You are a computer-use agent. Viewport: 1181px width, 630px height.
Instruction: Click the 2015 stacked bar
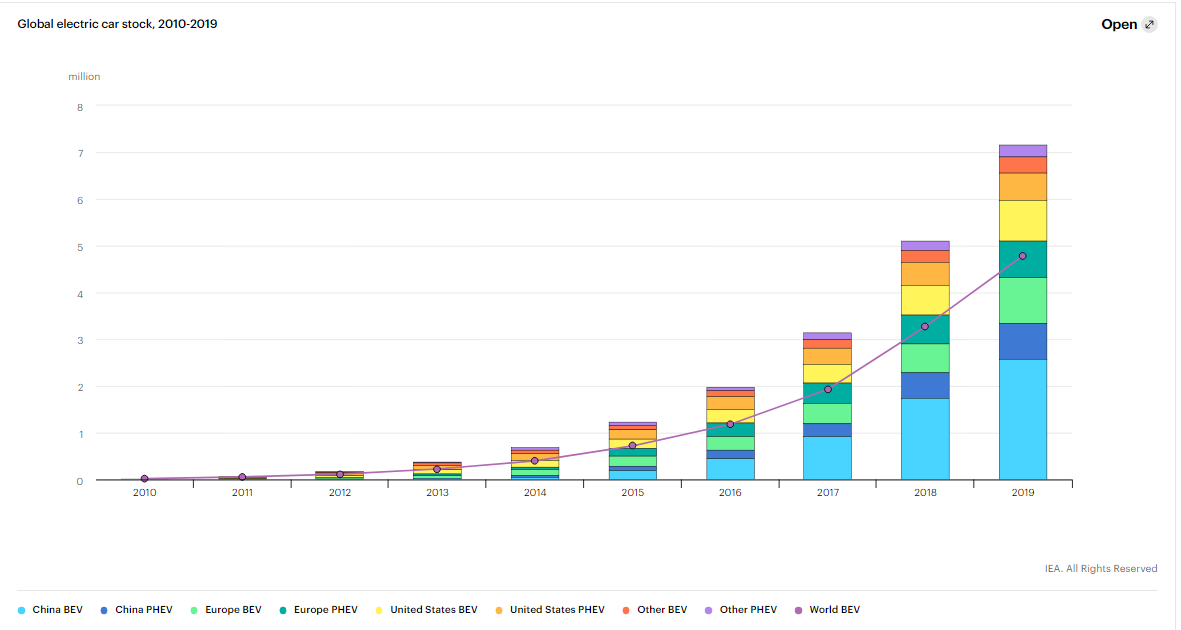[633, 451]
